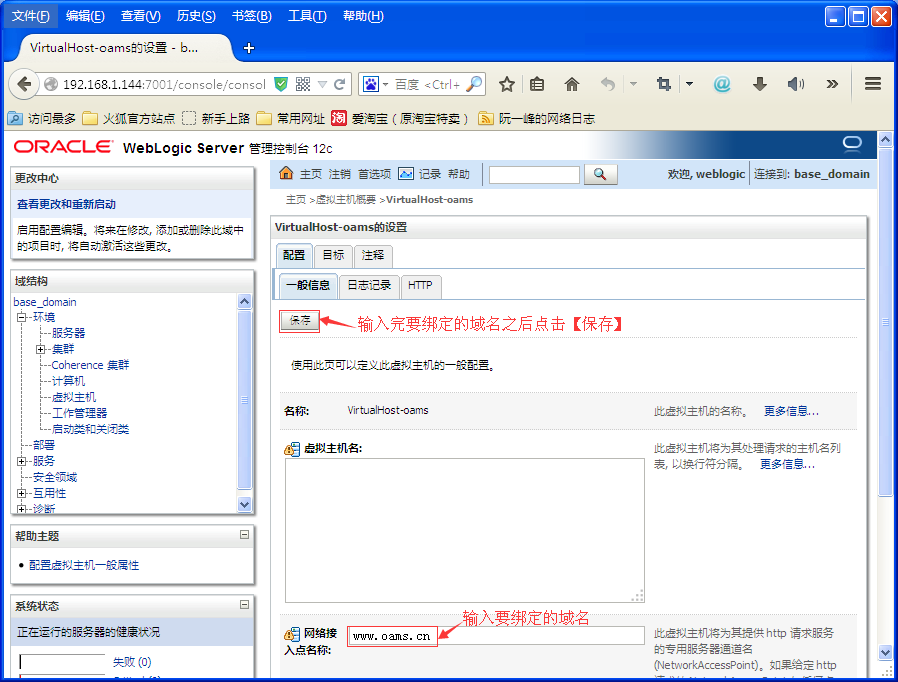Click the bookmark star icon
Image resolution: width=898 pixels, height=682 pixels.
[x=506, y=85]
